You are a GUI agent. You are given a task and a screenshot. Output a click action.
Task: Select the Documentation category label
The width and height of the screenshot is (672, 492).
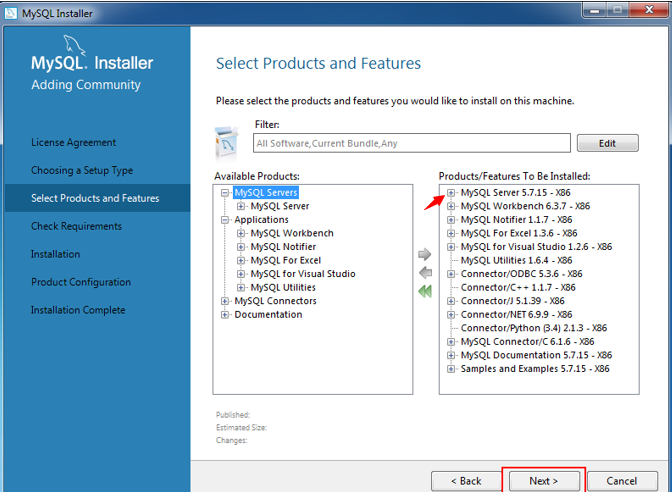[x=268, y=315]
